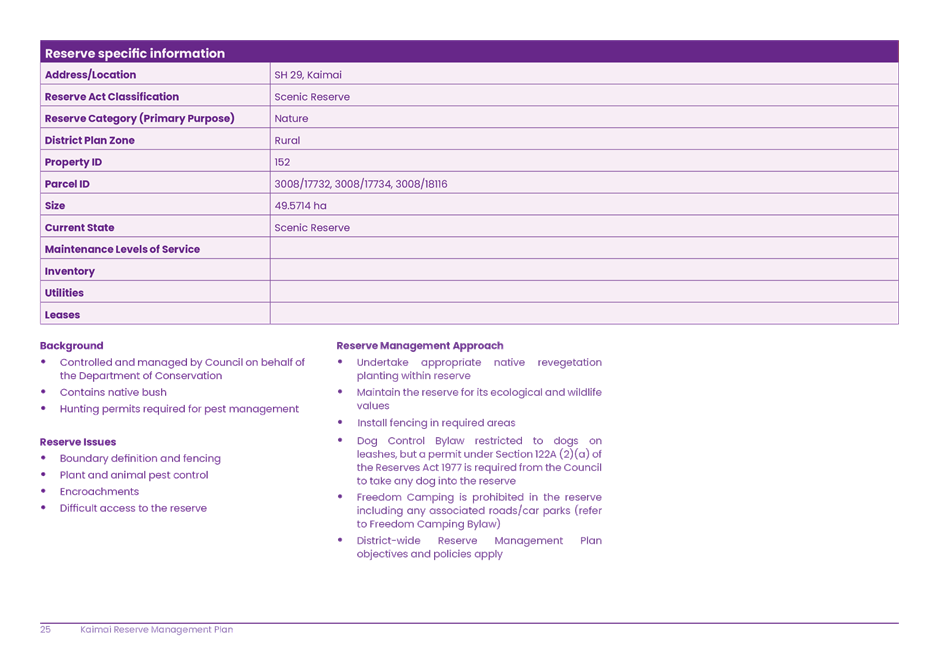Click the Background section heading
The image size is (939, 664).
coord(70,346)
